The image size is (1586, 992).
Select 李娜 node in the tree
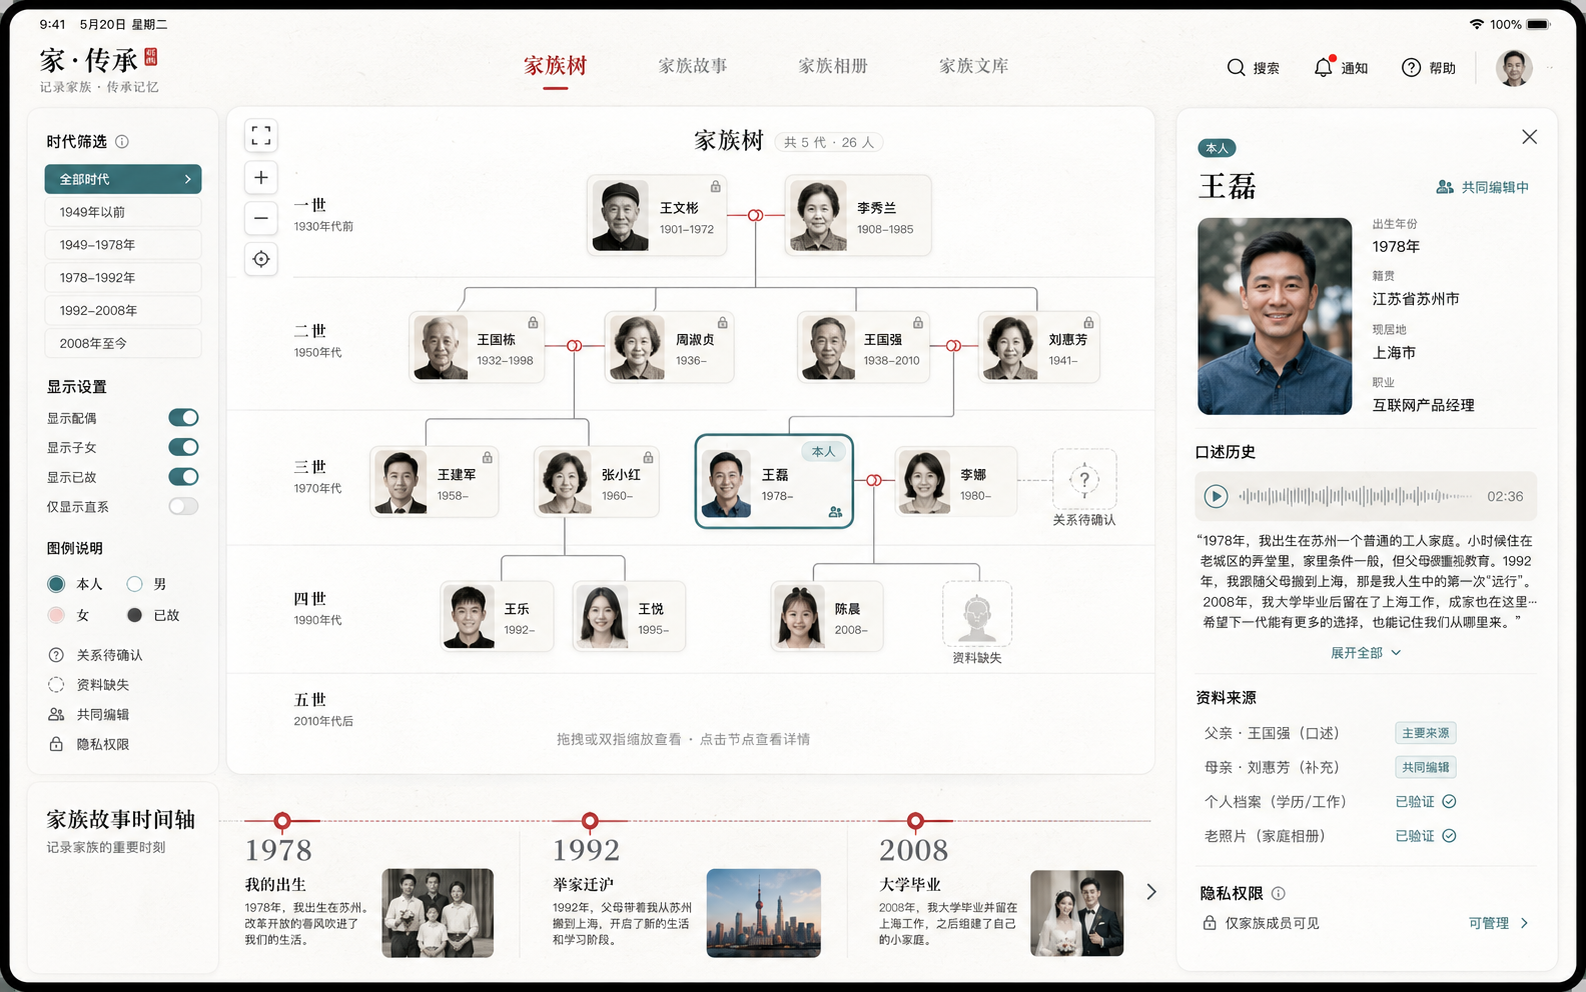coord(956,481)
